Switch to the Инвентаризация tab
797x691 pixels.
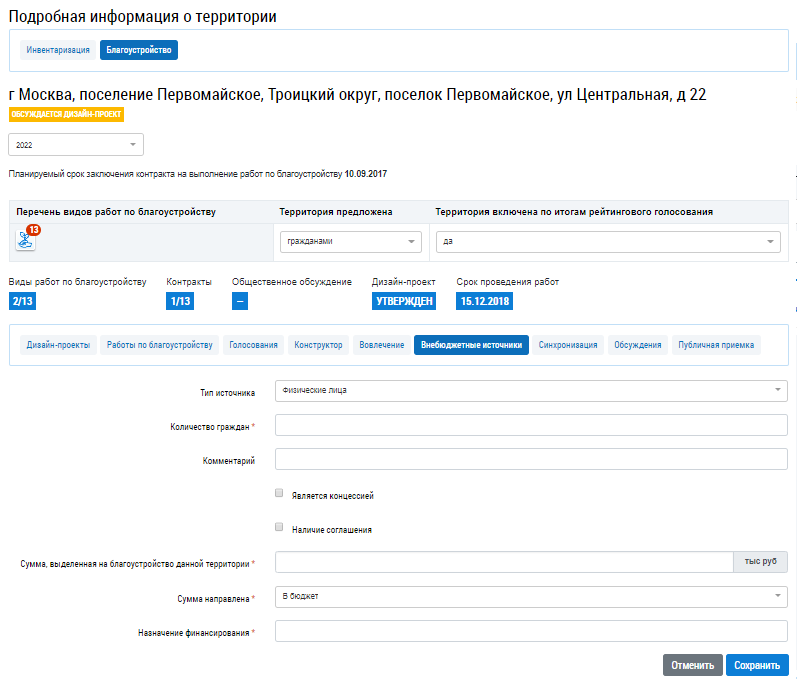[x=58, y=50]
